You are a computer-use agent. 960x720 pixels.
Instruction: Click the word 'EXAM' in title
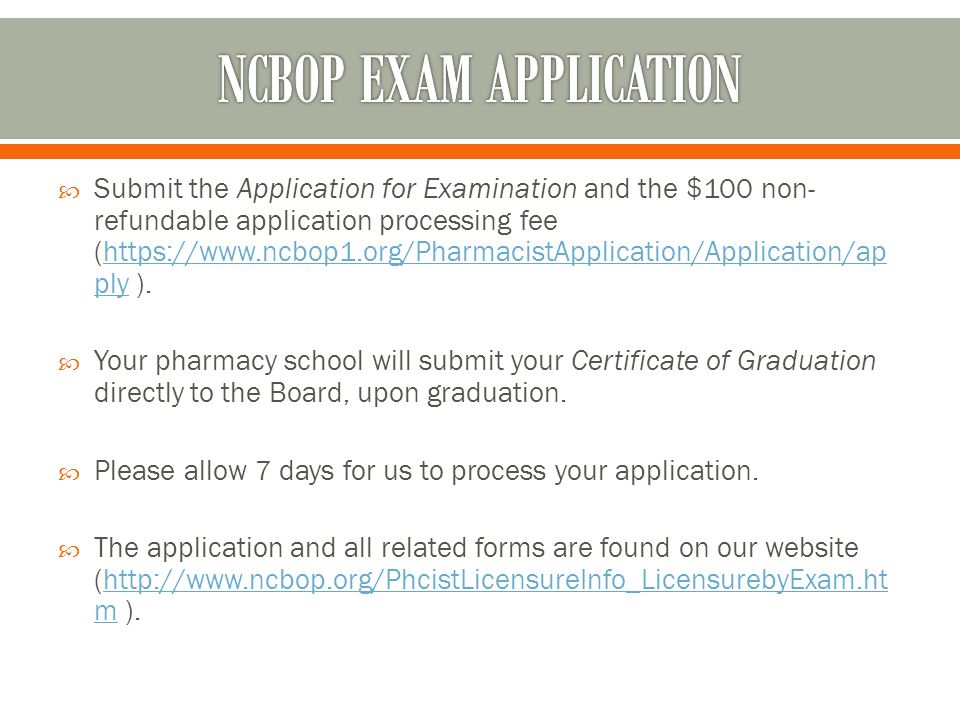click(x=416, y=78)
